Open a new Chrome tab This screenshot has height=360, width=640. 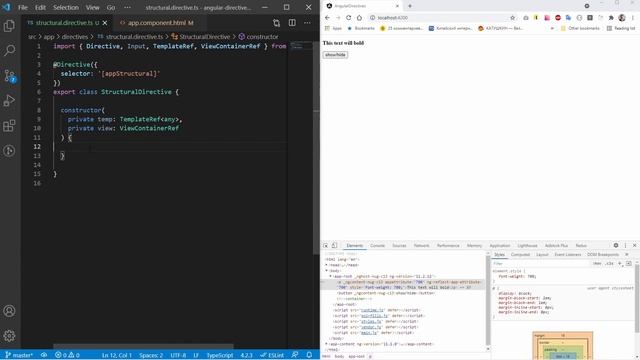[x=410, y=6]
